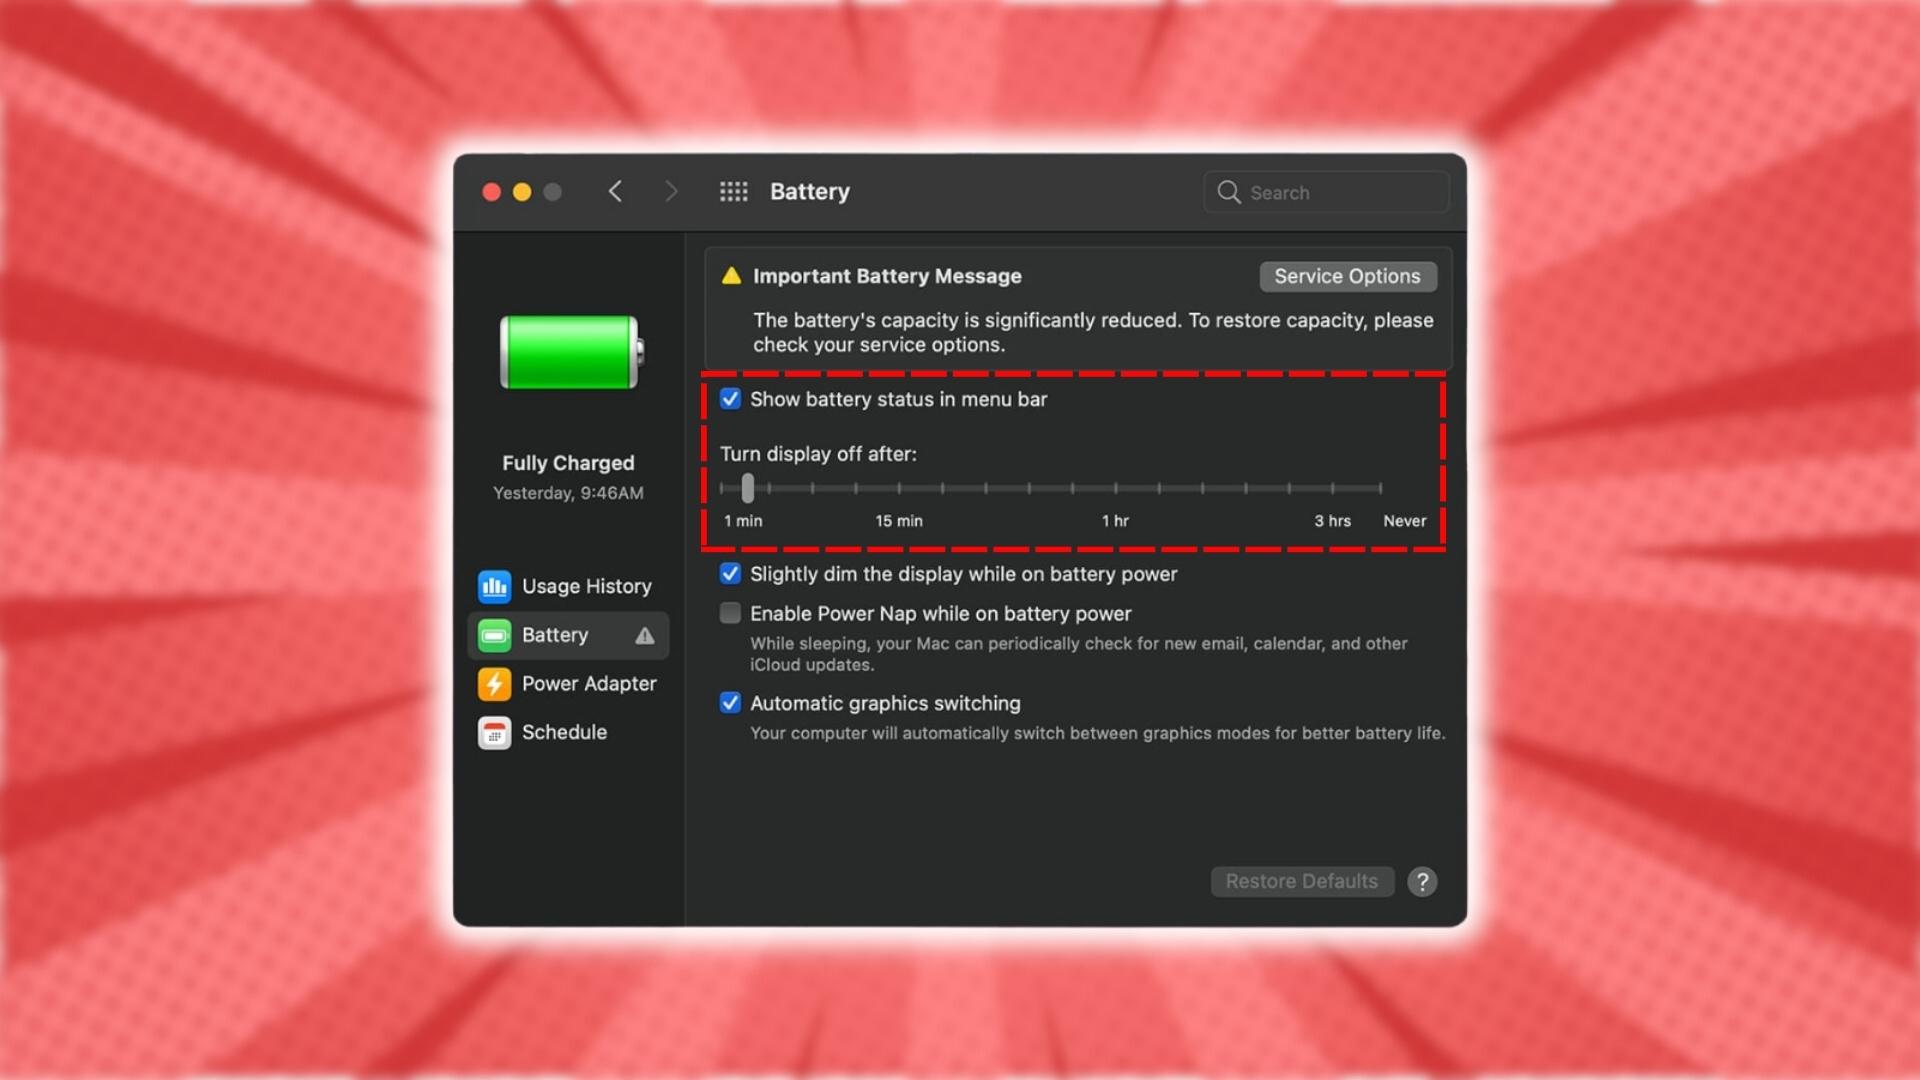Image resolution: width=1920 pixels, height=1080 pixels.
Task: Click the Important Battery Message warning icon
Action: click(731, 276)
